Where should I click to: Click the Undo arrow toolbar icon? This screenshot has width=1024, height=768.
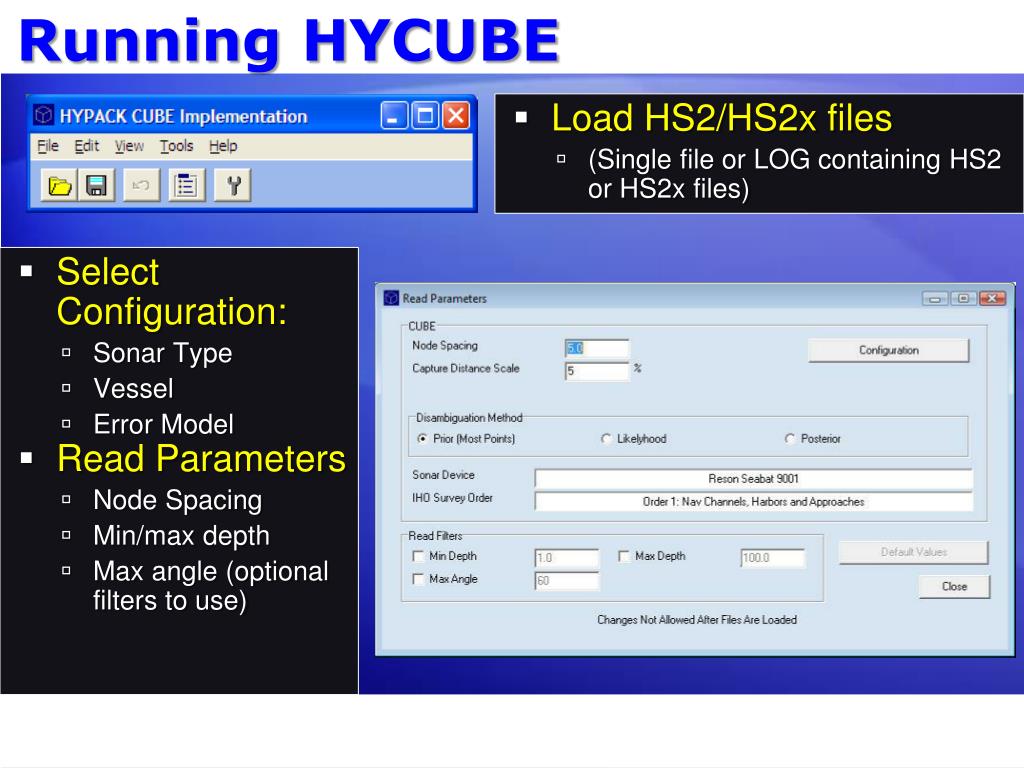141,186
